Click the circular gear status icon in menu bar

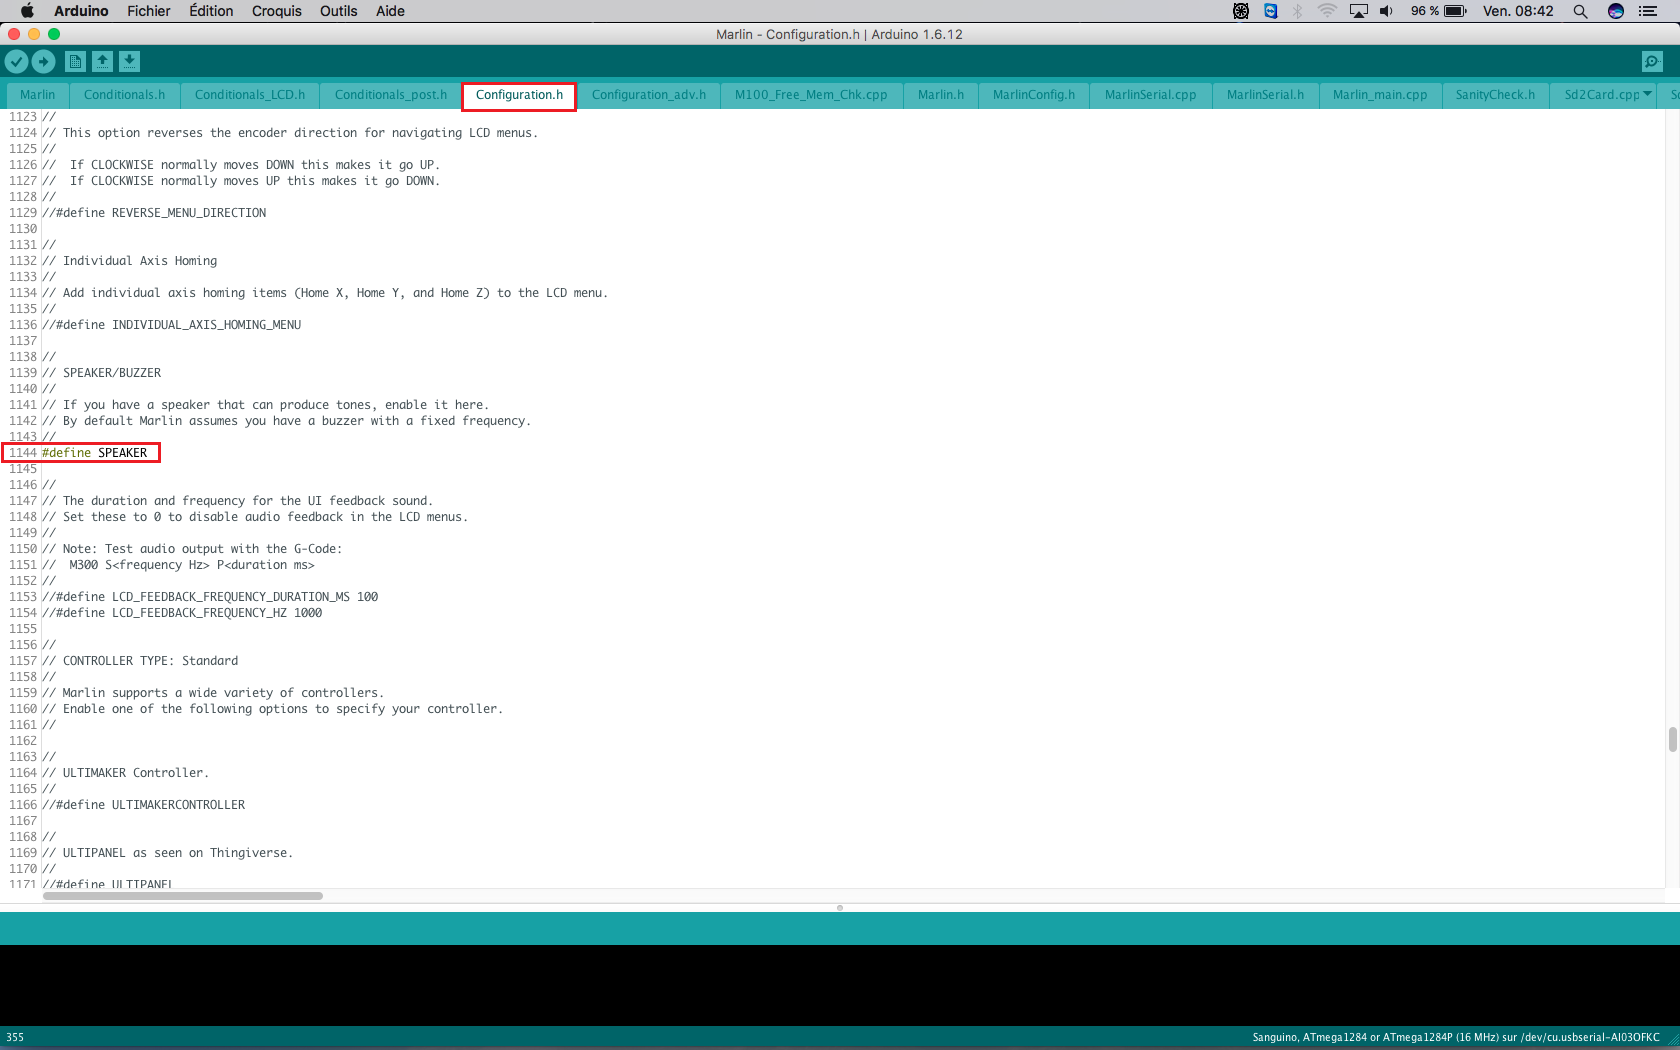coord(1241,11)
